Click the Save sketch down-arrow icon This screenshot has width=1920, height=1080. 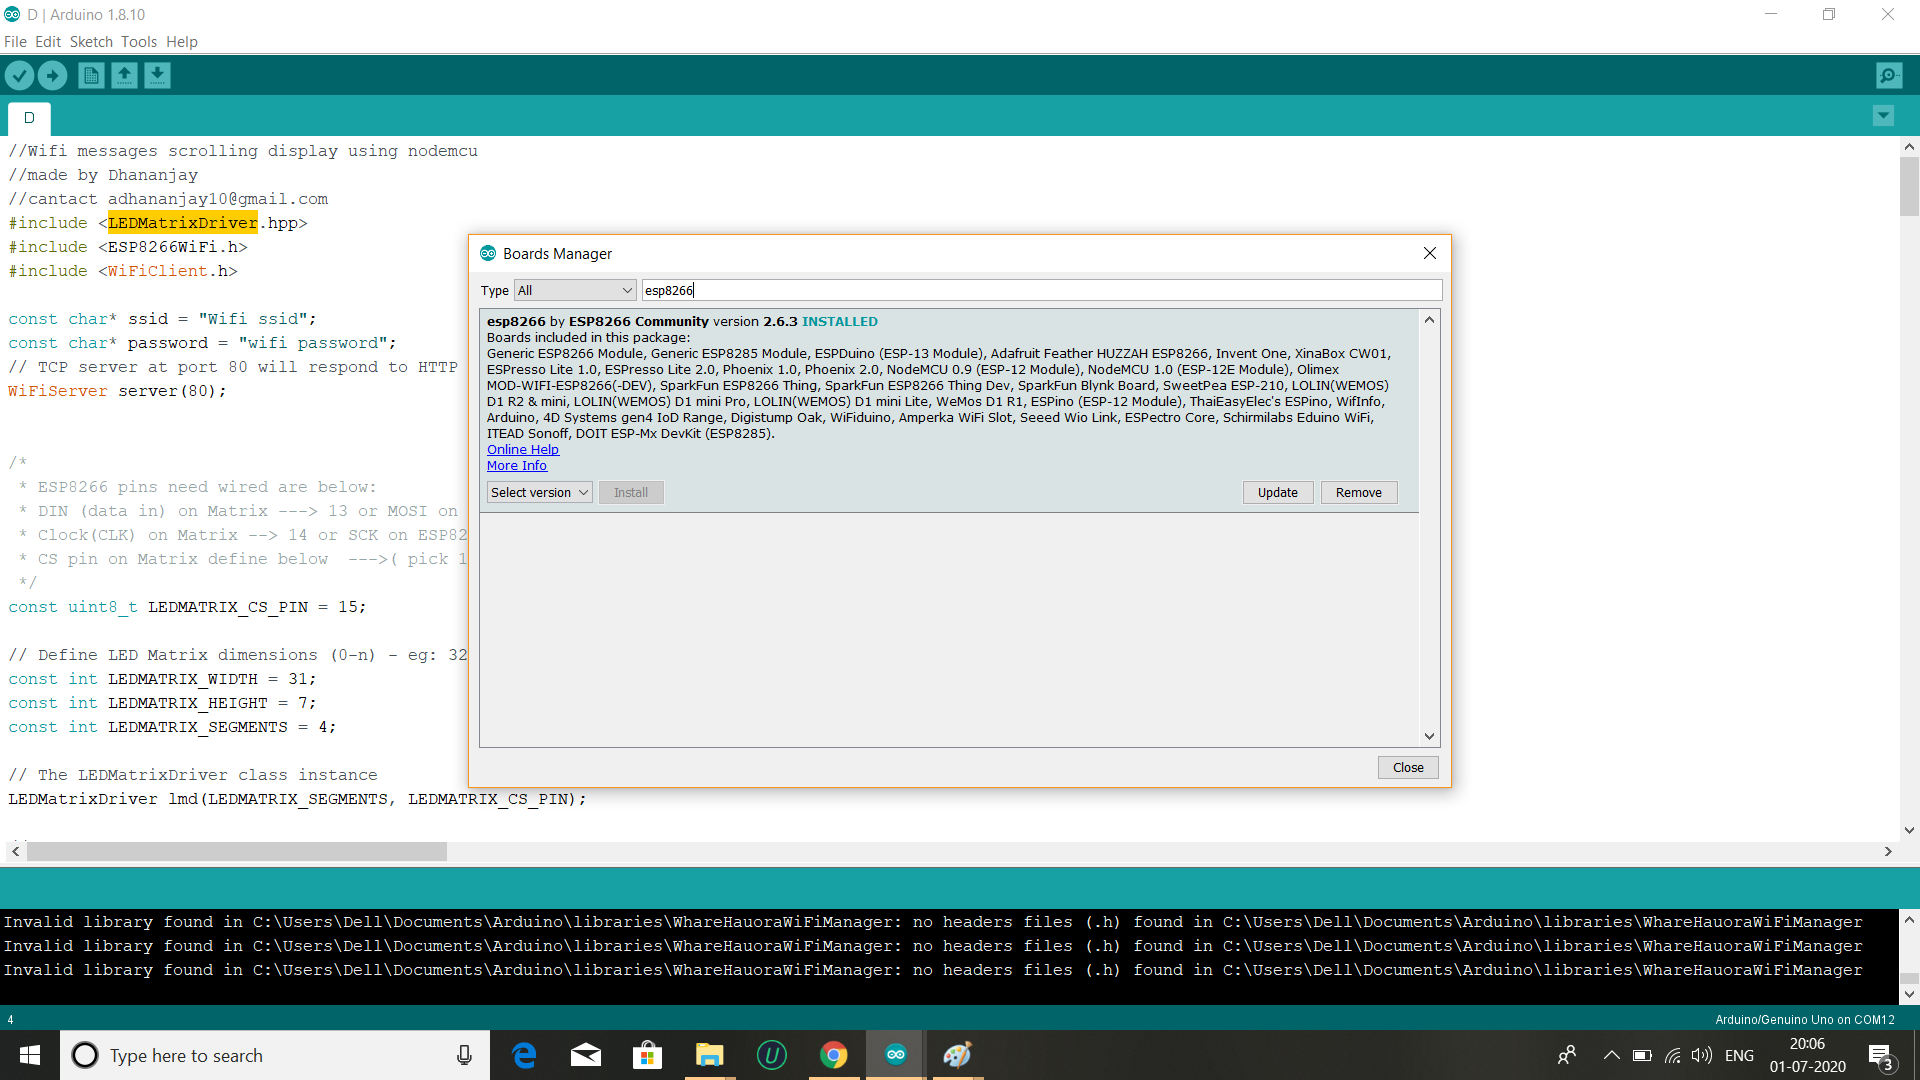coord(157,75)
